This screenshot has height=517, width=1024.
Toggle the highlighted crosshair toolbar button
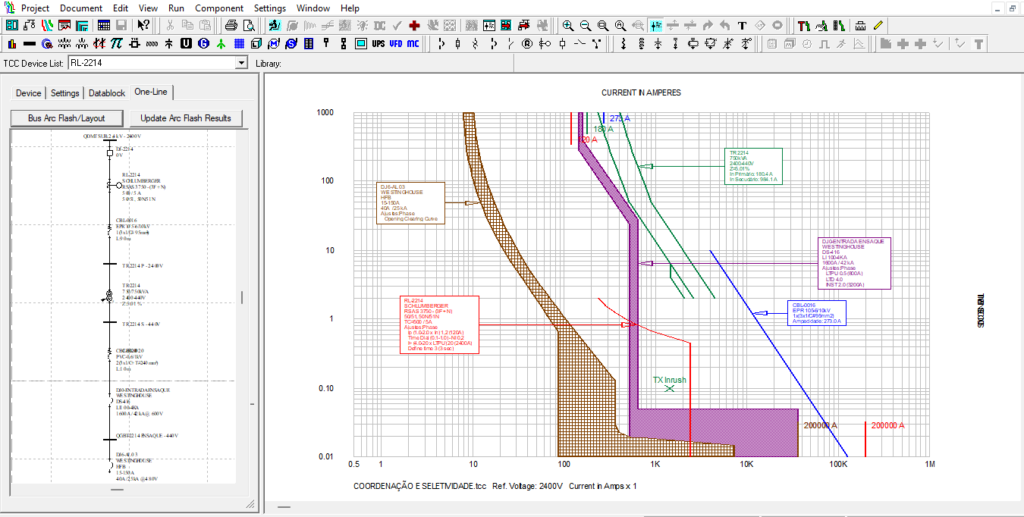655,25
